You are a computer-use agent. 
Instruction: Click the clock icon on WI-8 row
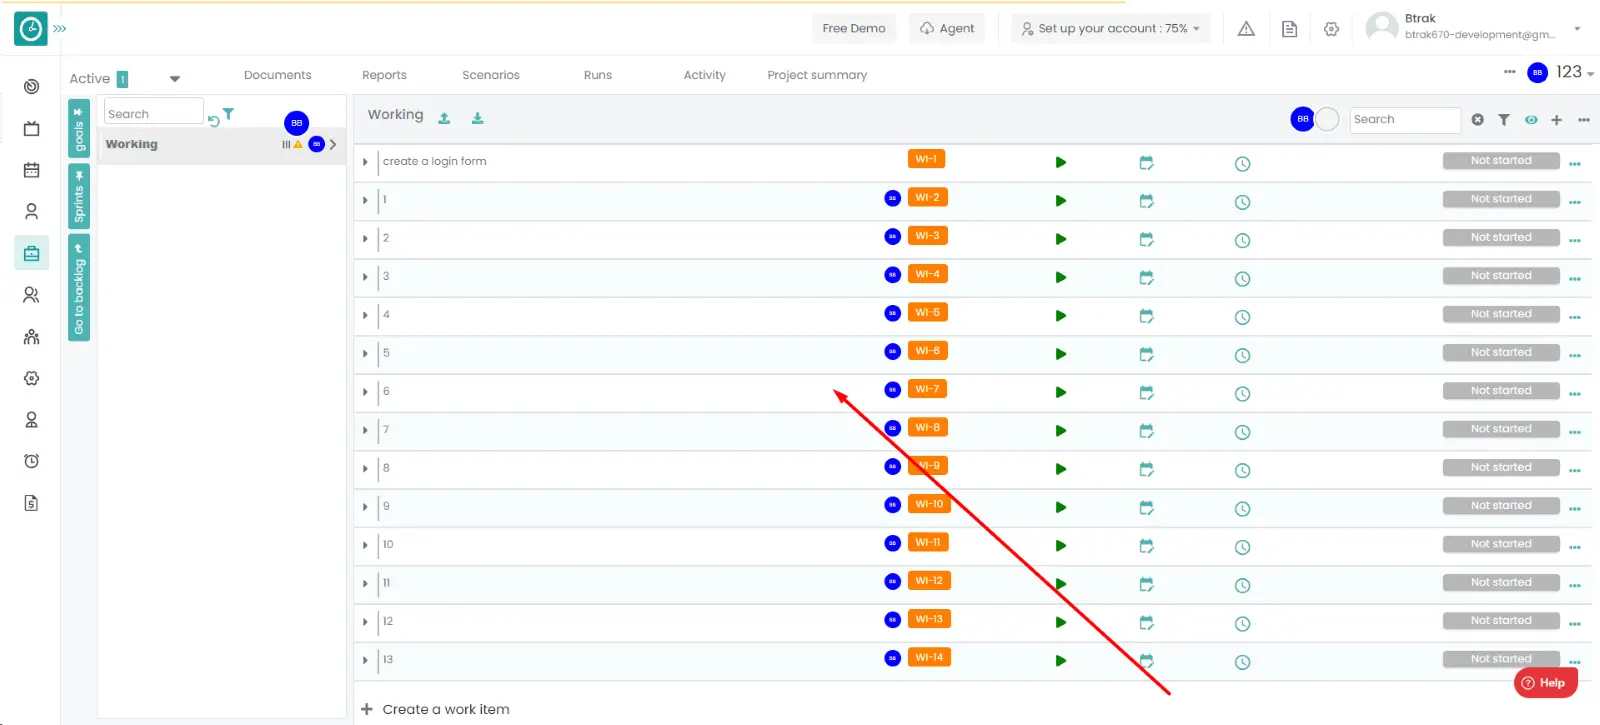(x=1242, y=432)
